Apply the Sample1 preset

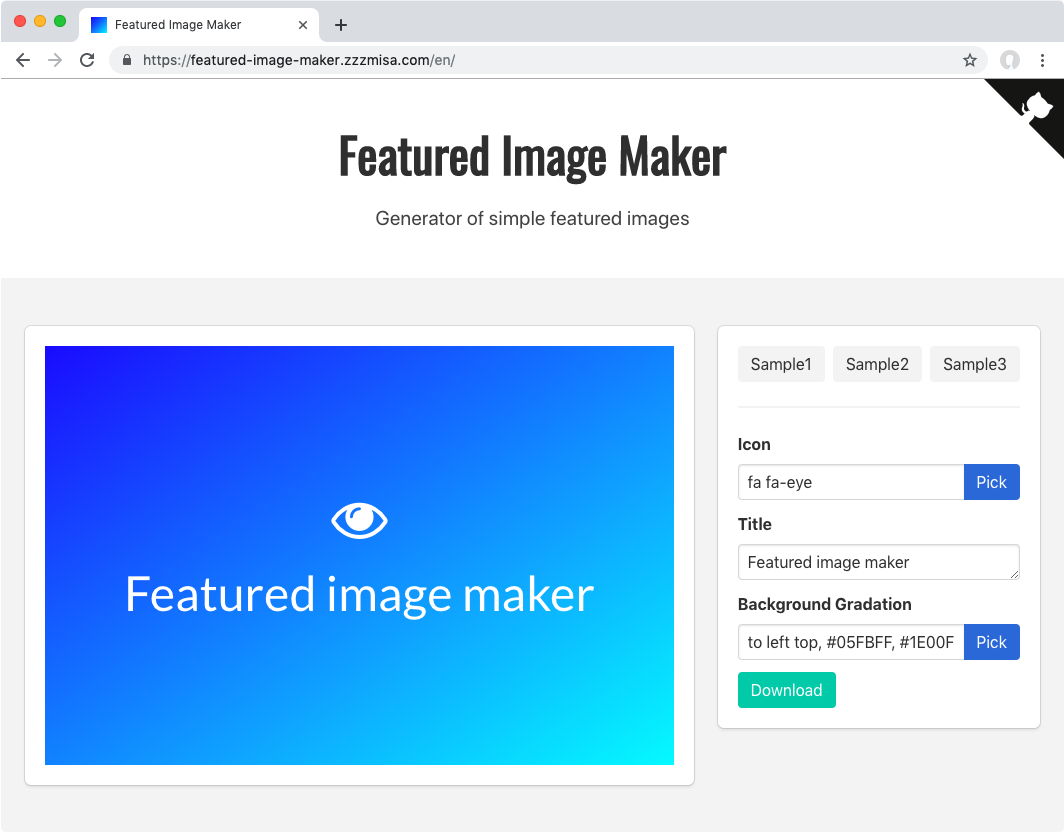(781, 364)
